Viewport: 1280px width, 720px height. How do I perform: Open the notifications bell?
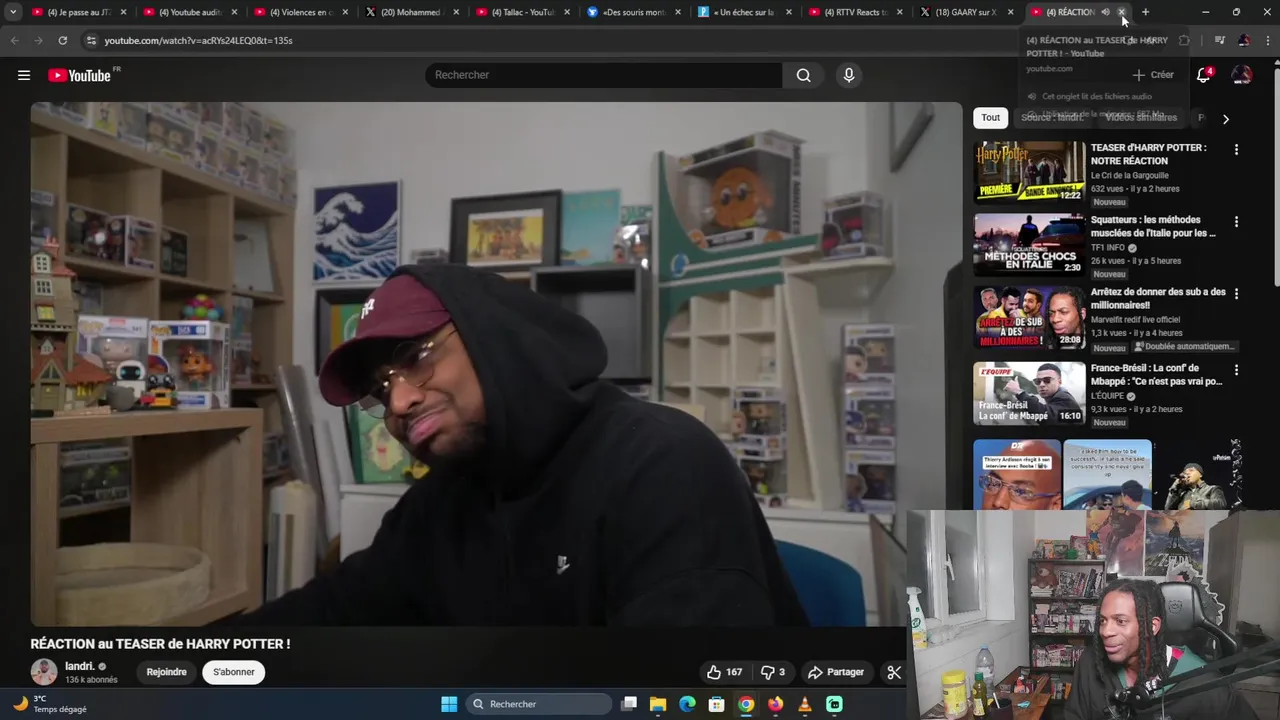[1204, 75]
